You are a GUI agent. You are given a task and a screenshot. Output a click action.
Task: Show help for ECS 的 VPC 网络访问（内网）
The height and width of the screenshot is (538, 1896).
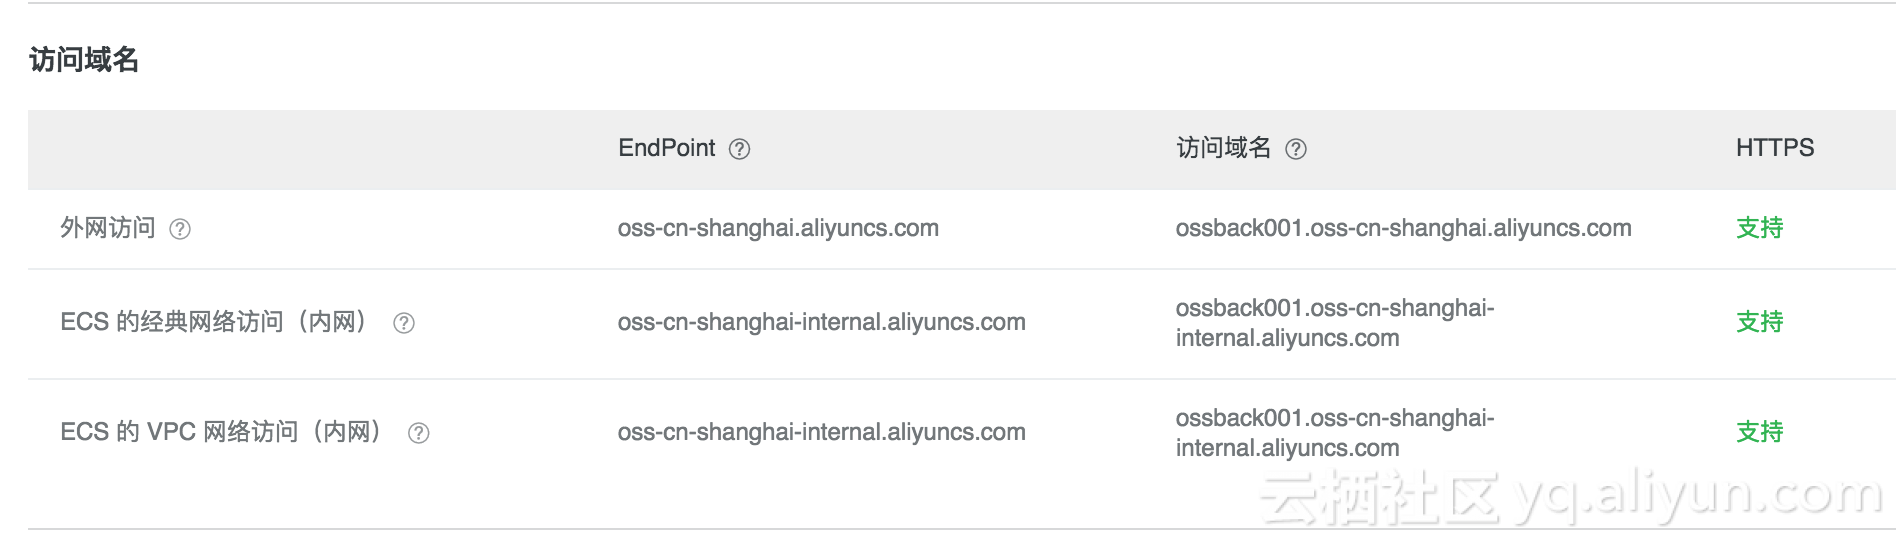(x=419, y=433)
